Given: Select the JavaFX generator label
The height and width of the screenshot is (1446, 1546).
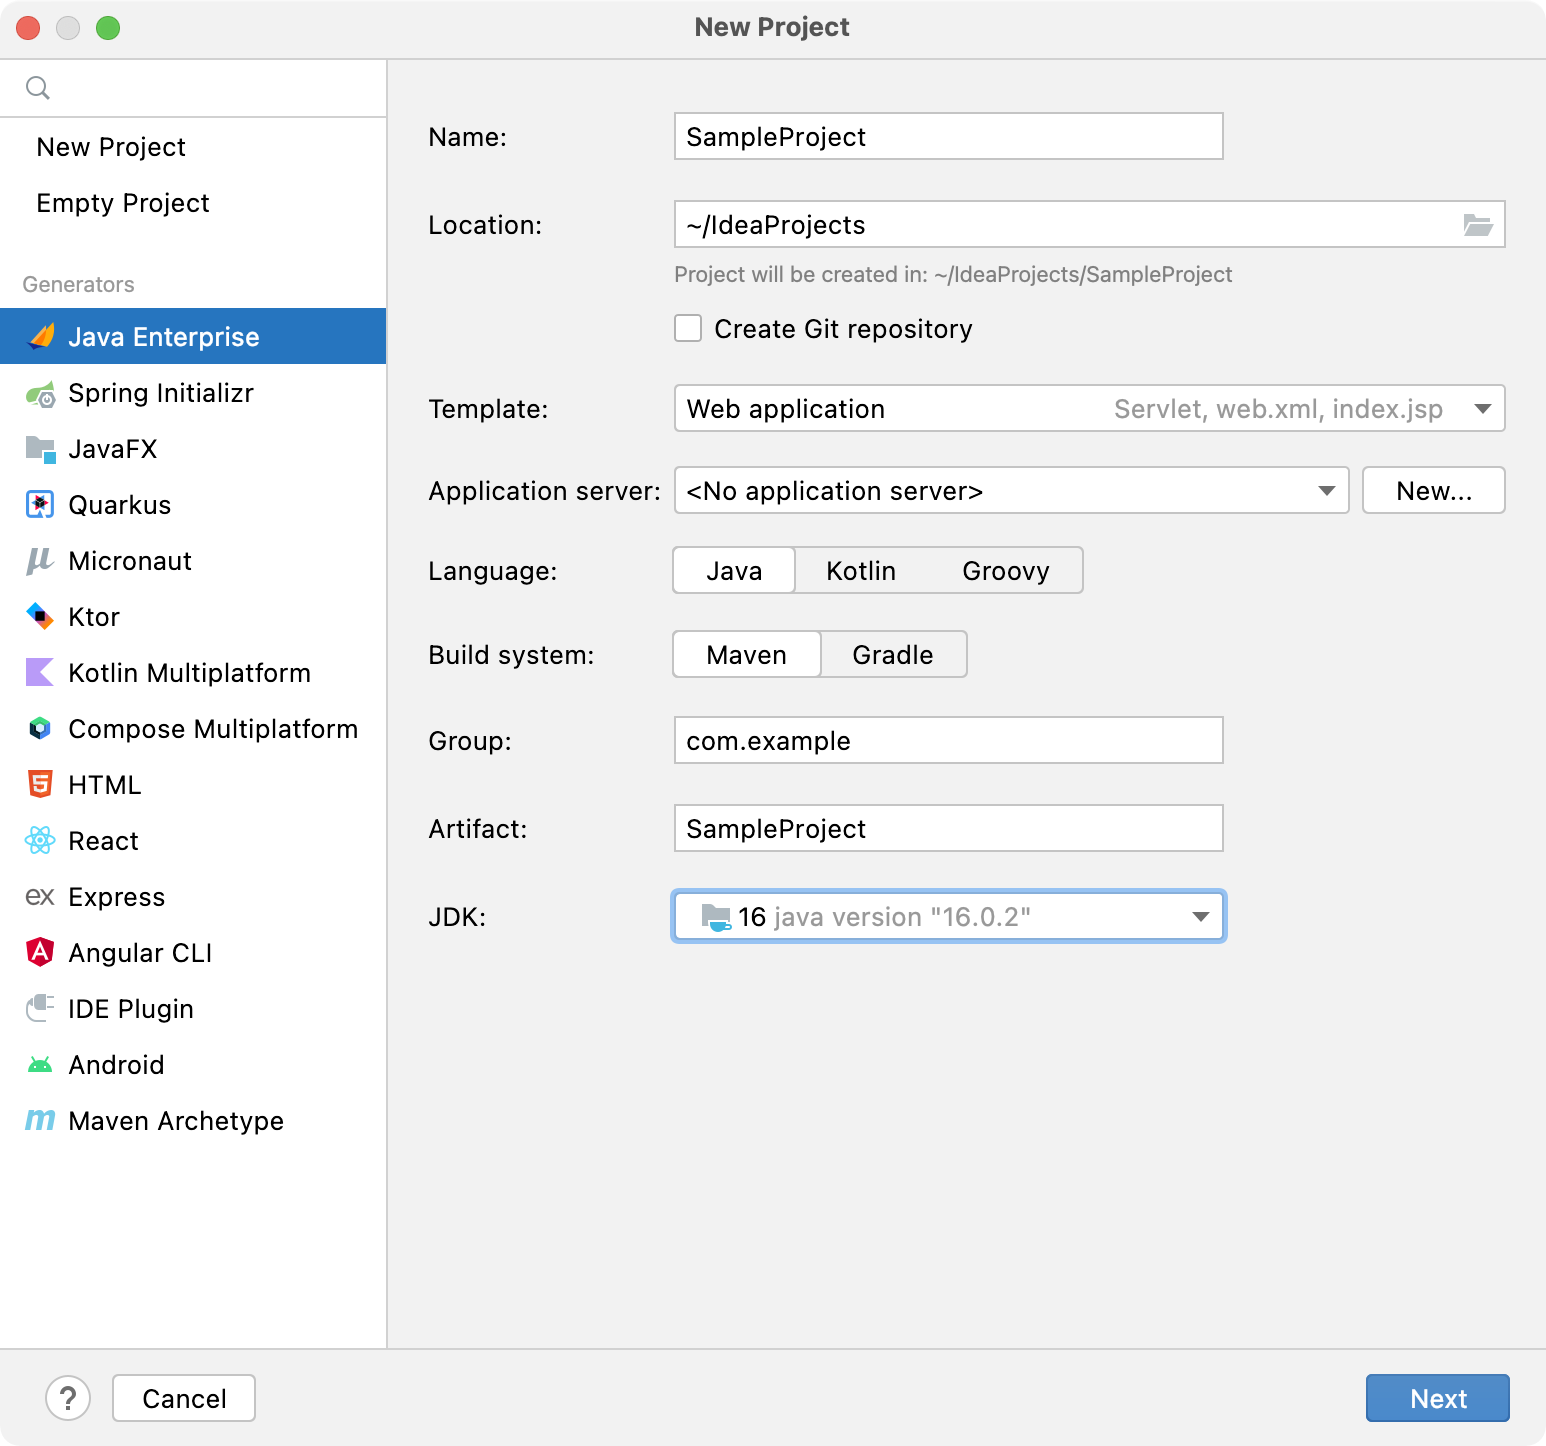Looking at the screenshot, I should click(113, 449).
